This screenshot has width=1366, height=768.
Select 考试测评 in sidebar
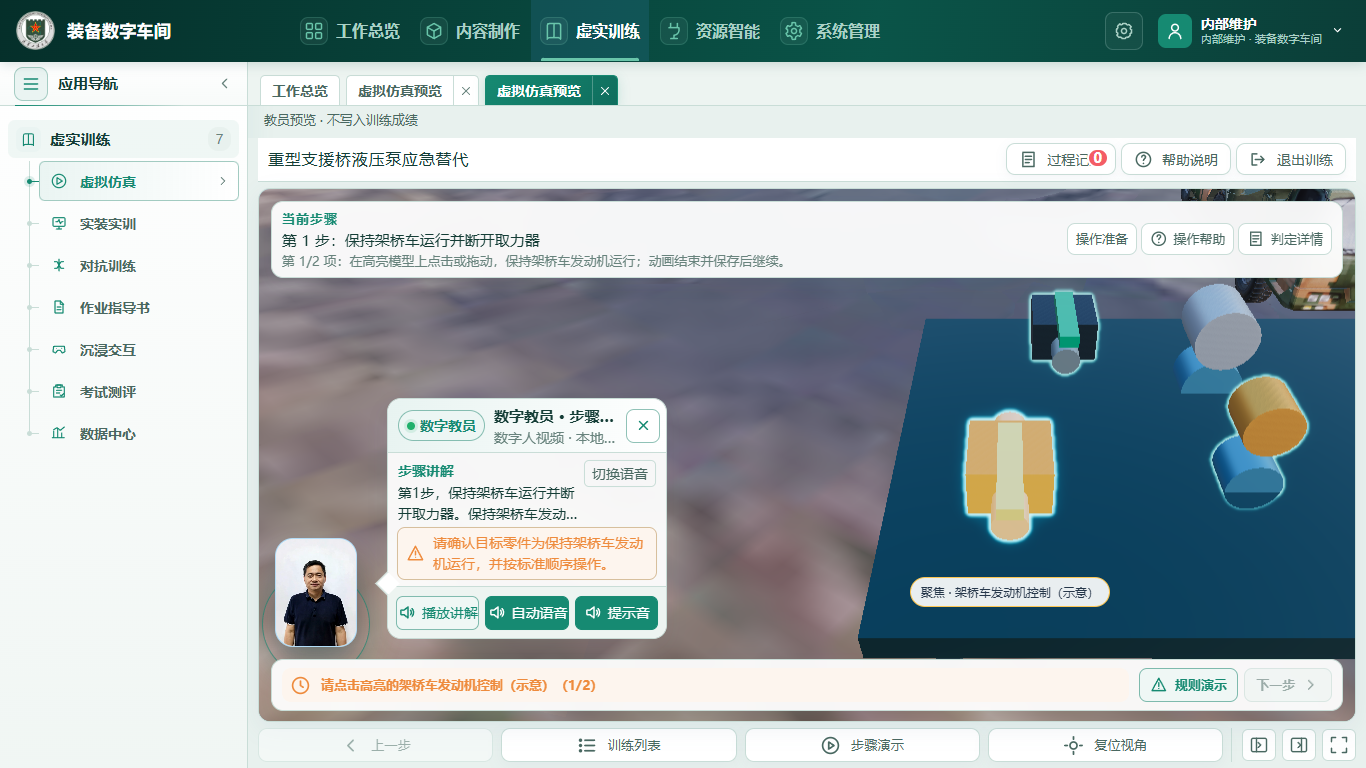108,392
